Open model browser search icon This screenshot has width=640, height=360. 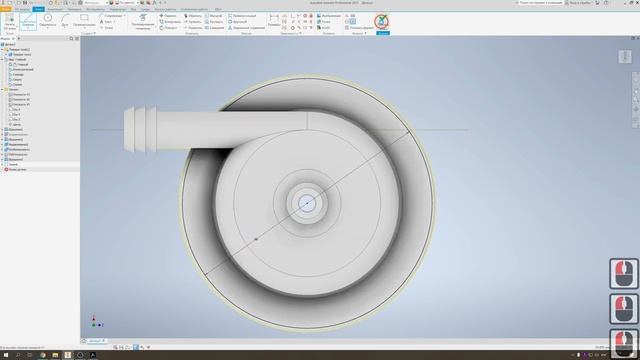[x=71, y=38]
